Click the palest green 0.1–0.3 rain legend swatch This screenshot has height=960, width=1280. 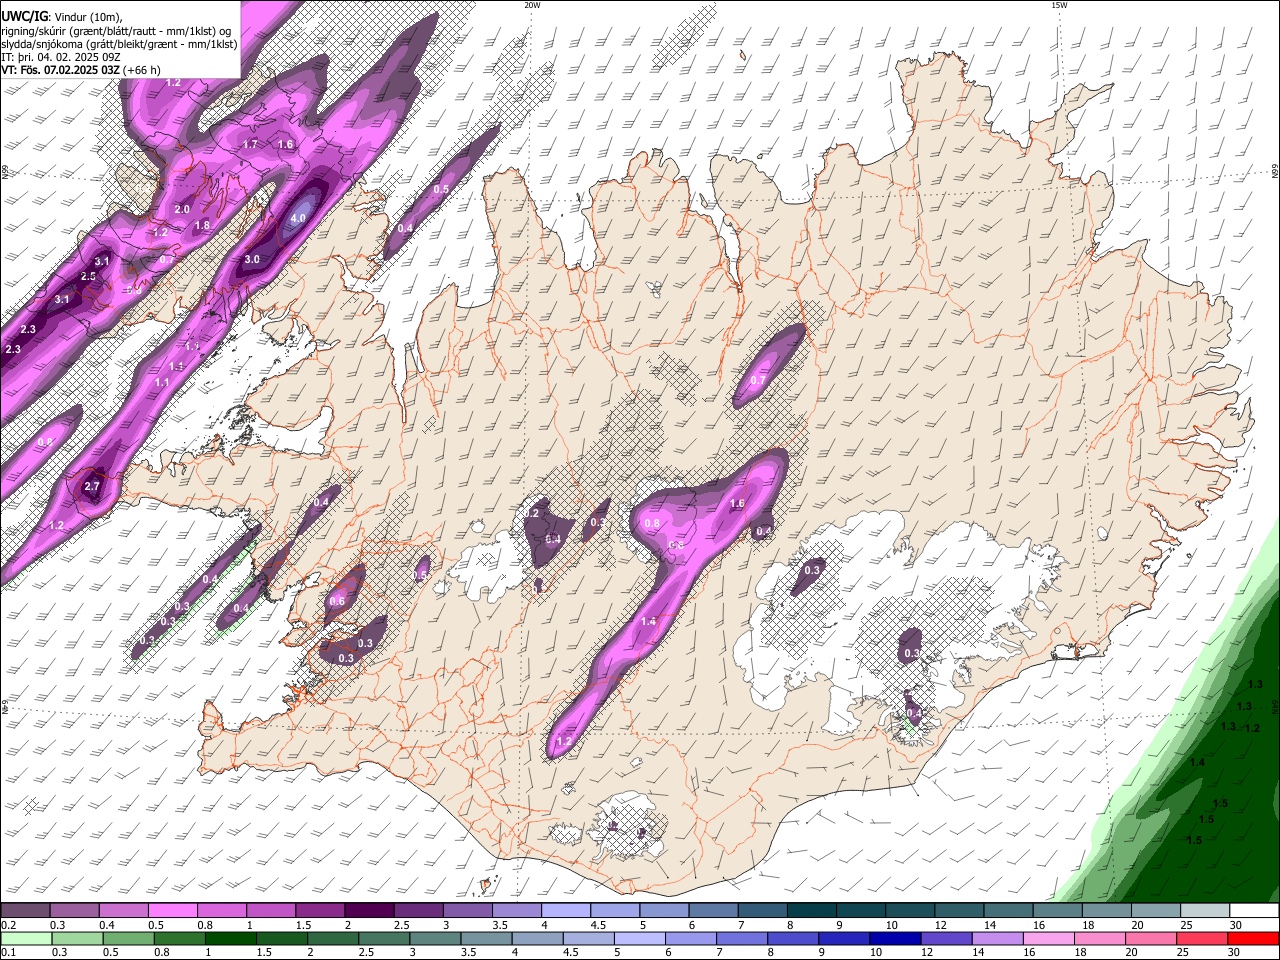click(x=26, y=938)
